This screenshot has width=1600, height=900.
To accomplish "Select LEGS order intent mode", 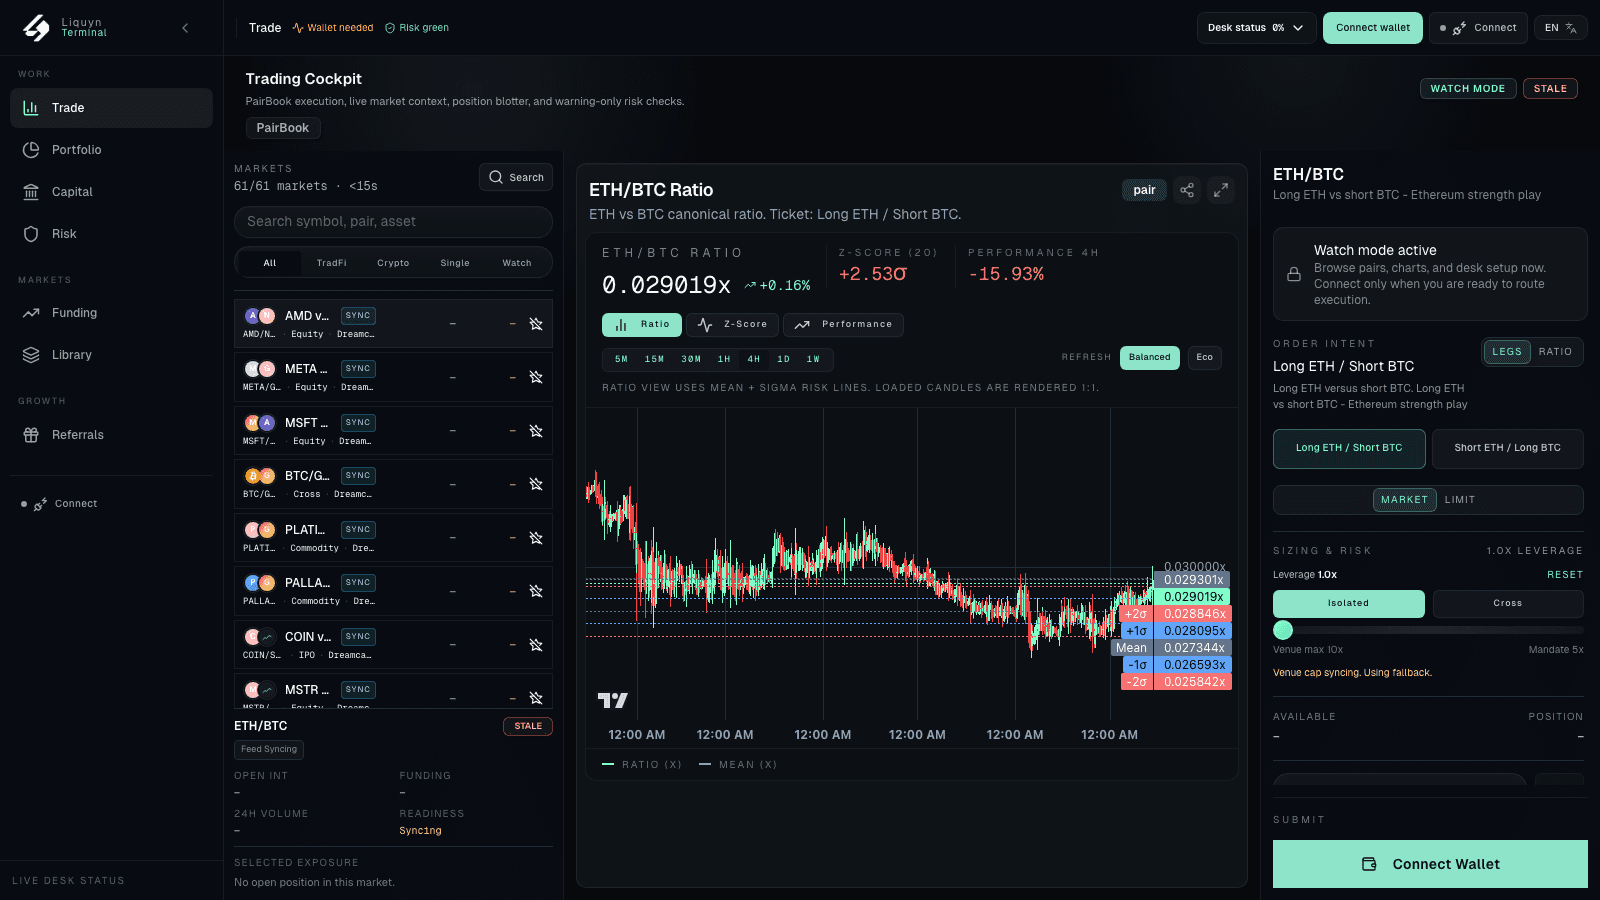I will click(x=1507, y=352).
